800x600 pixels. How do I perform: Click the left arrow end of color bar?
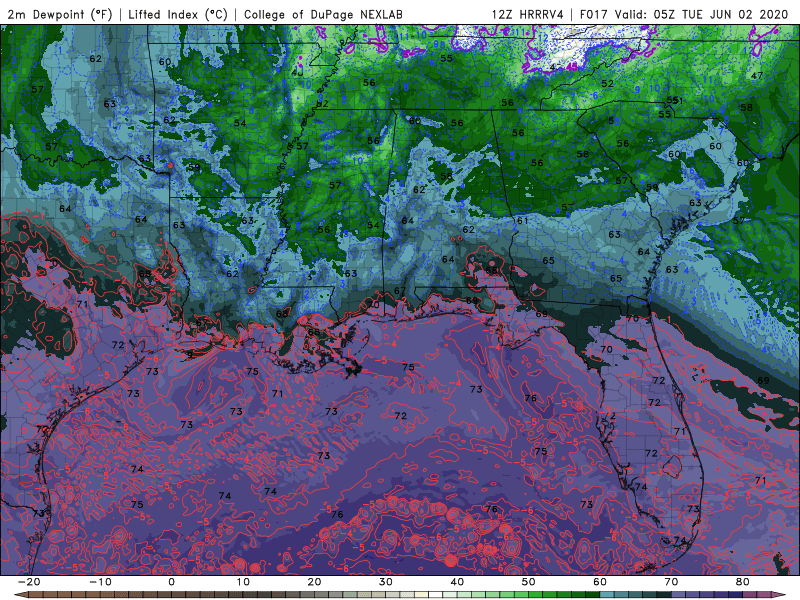[20, 594]
